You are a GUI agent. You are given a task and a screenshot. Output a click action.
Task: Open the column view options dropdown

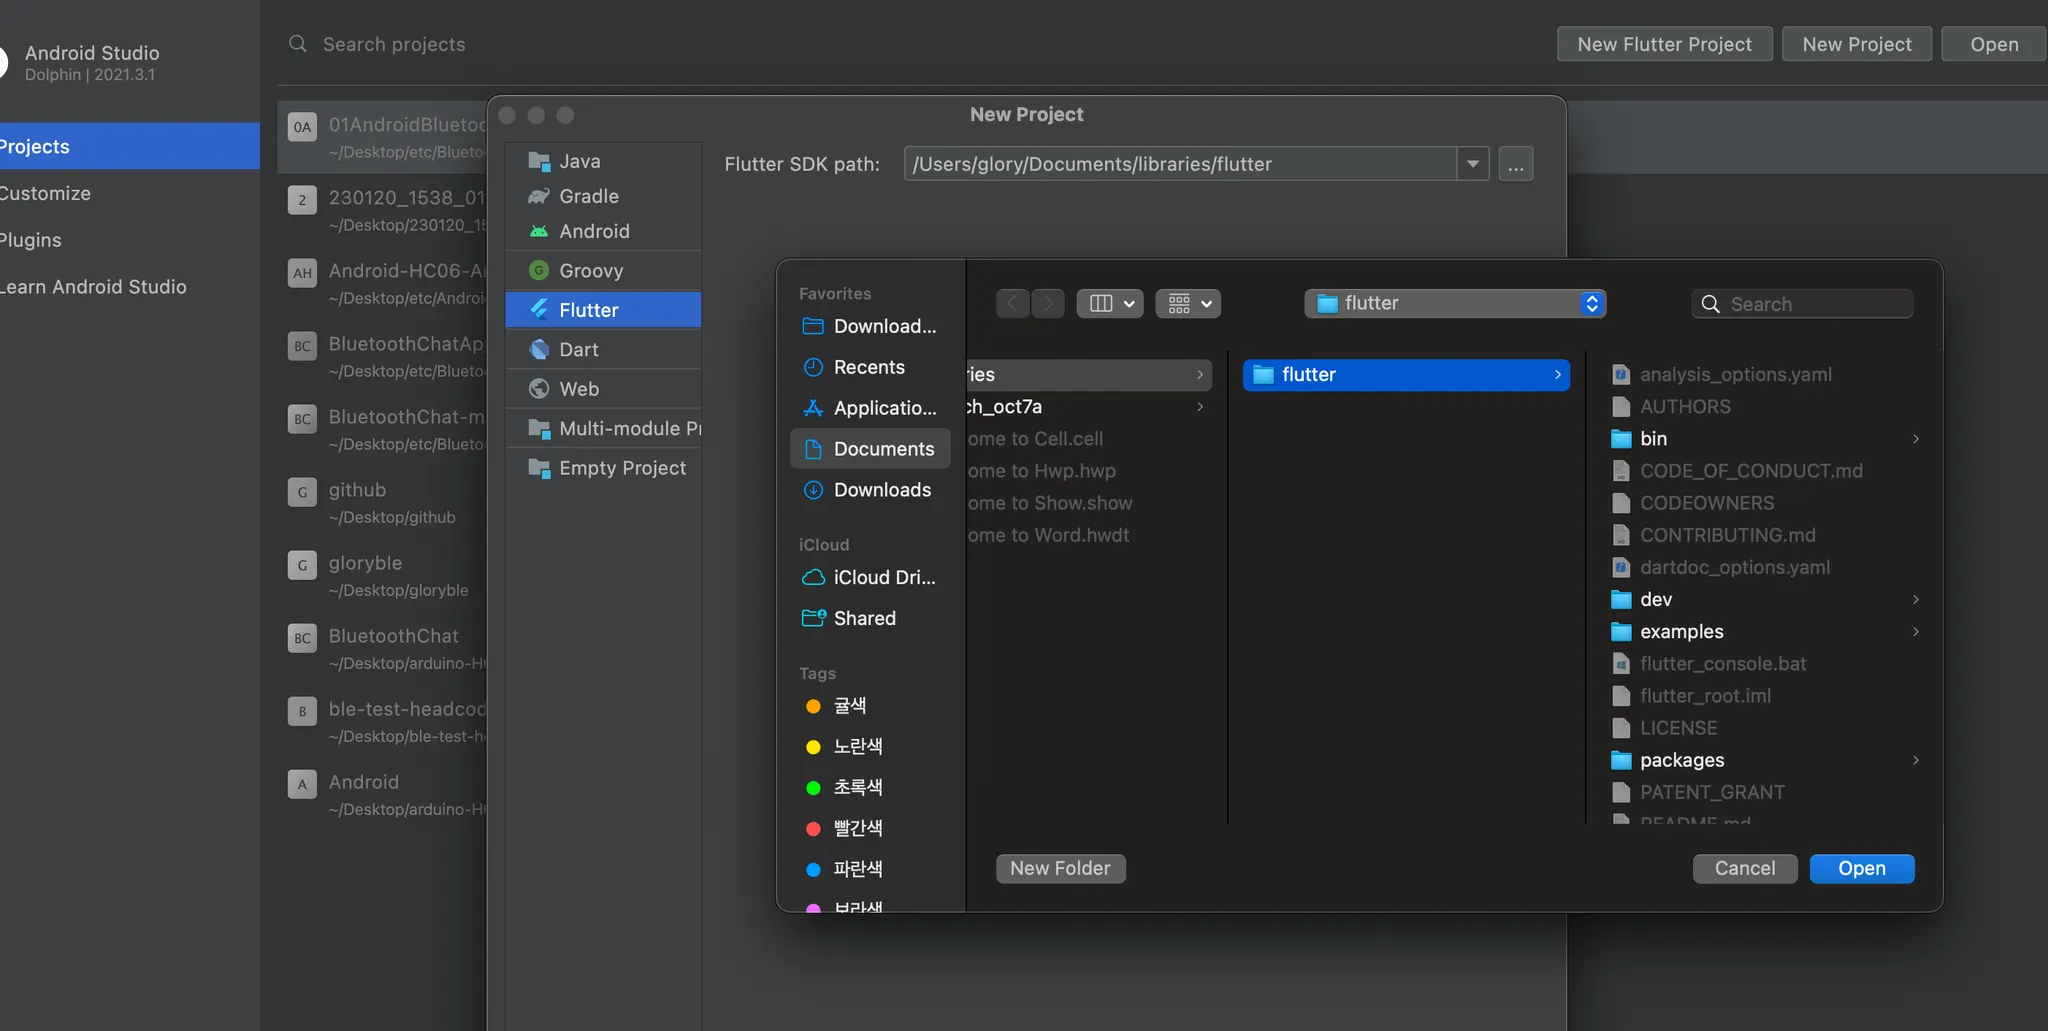(x=1110, y=303)
